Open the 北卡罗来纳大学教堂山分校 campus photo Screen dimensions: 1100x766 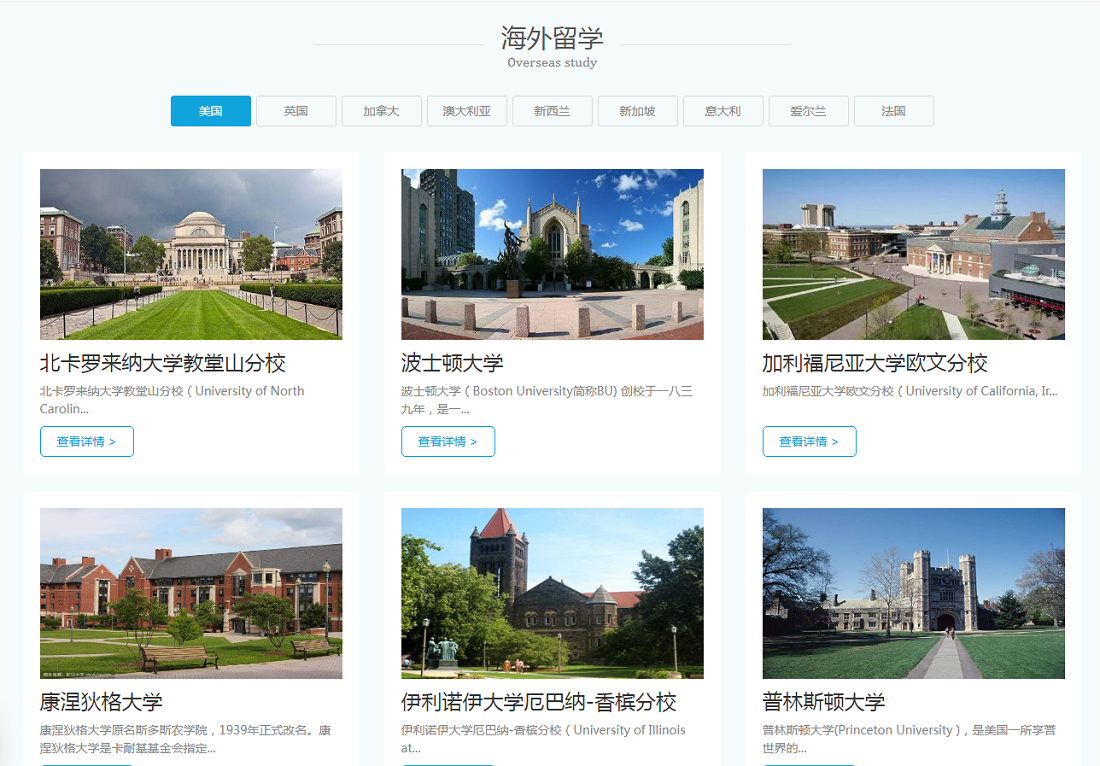click(x=191, y=254)
